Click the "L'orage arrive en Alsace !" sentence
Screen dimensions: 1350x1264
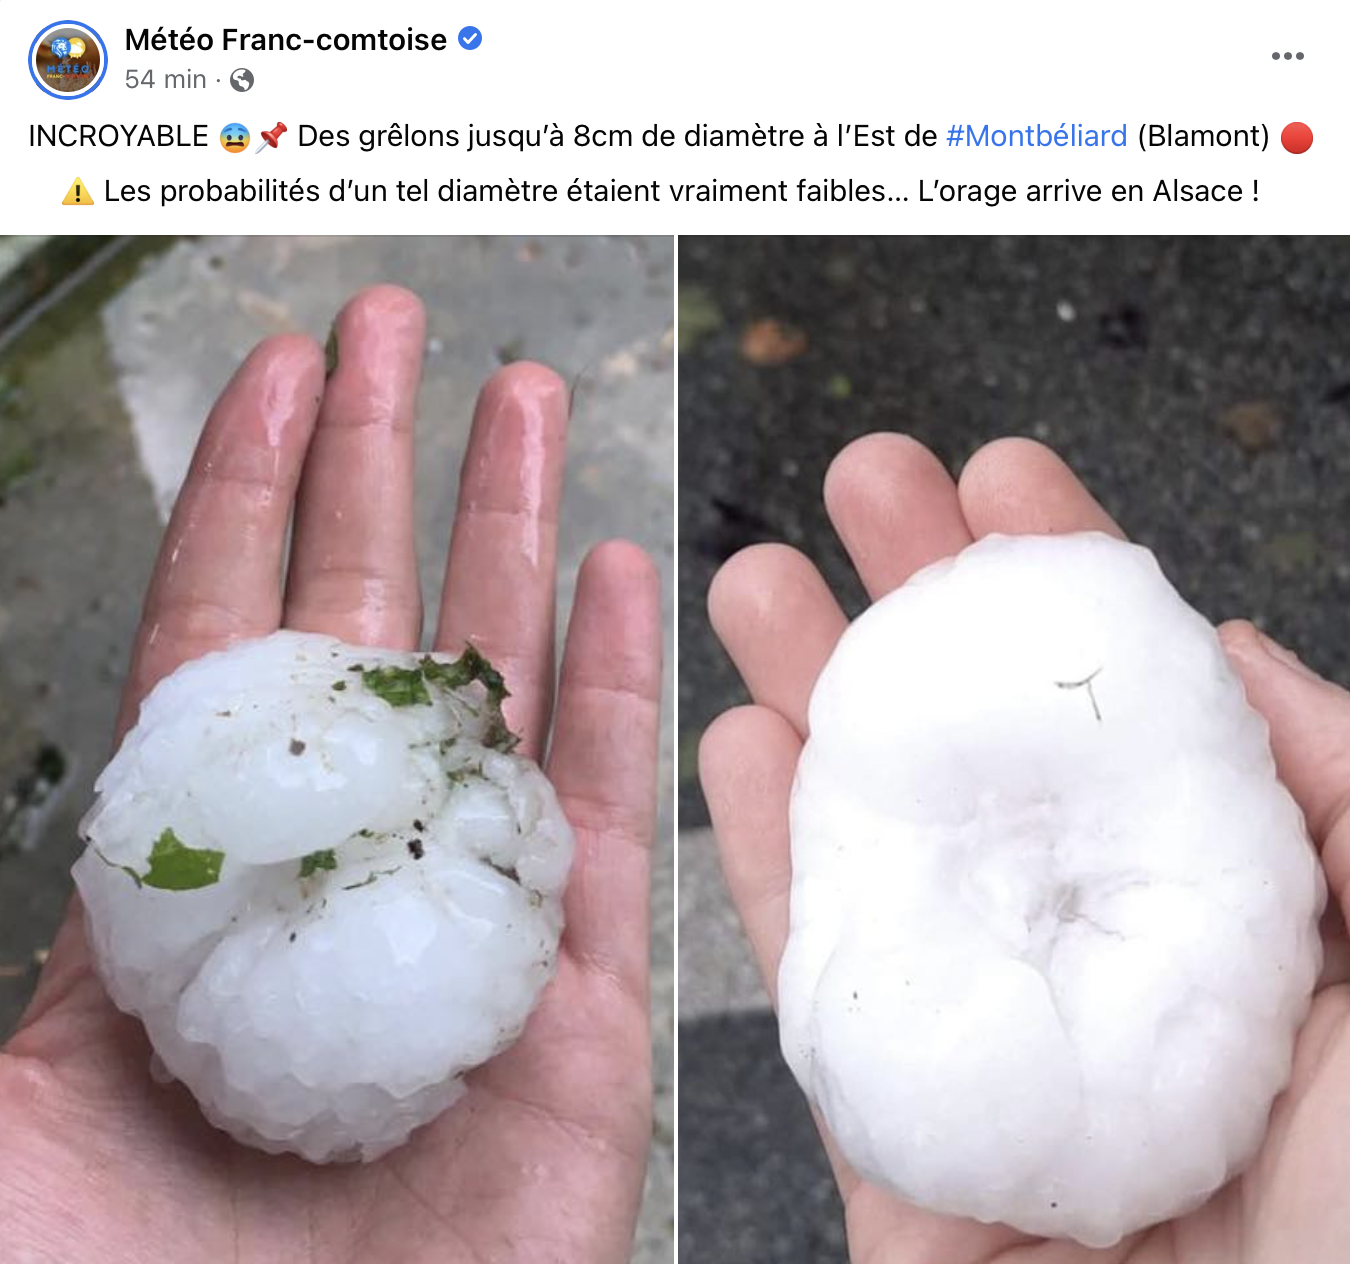tap(1088, 191)
